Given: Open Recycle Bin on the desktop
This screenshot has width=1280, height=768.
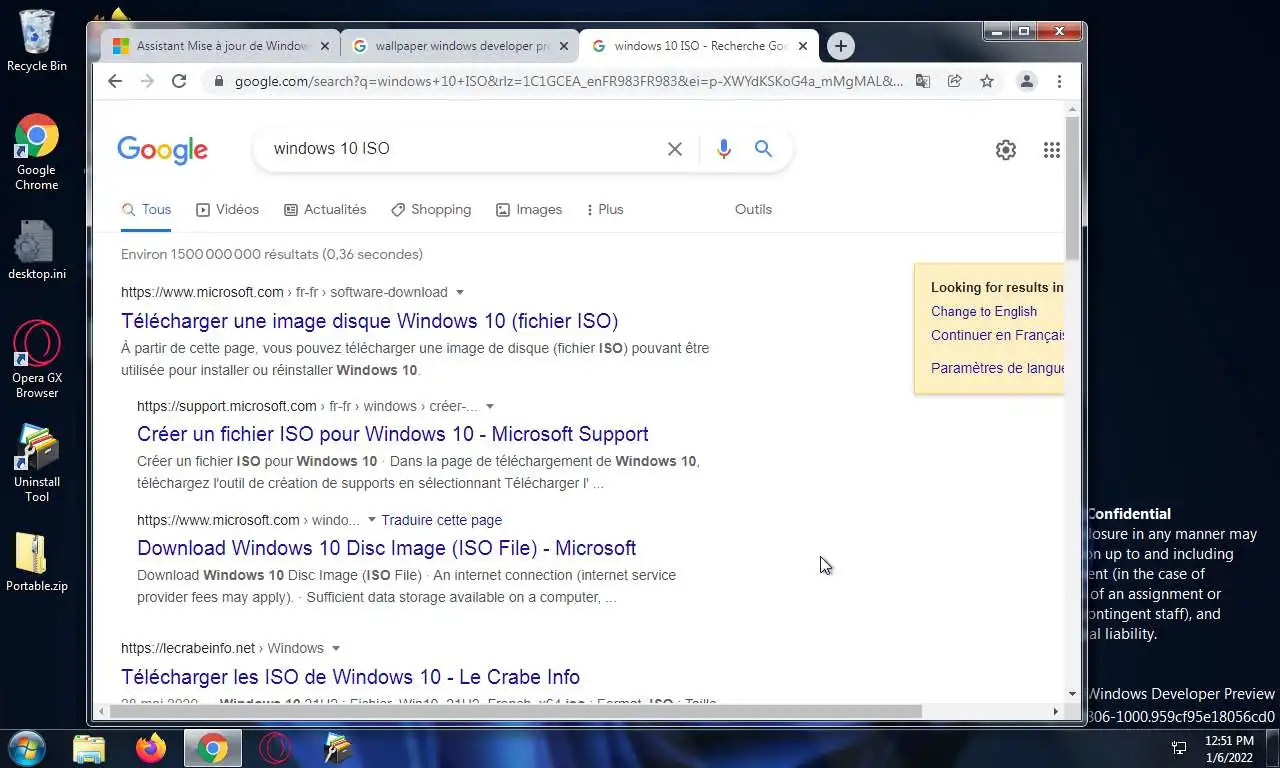Looking at the screenshot, I should click(37, 41).
